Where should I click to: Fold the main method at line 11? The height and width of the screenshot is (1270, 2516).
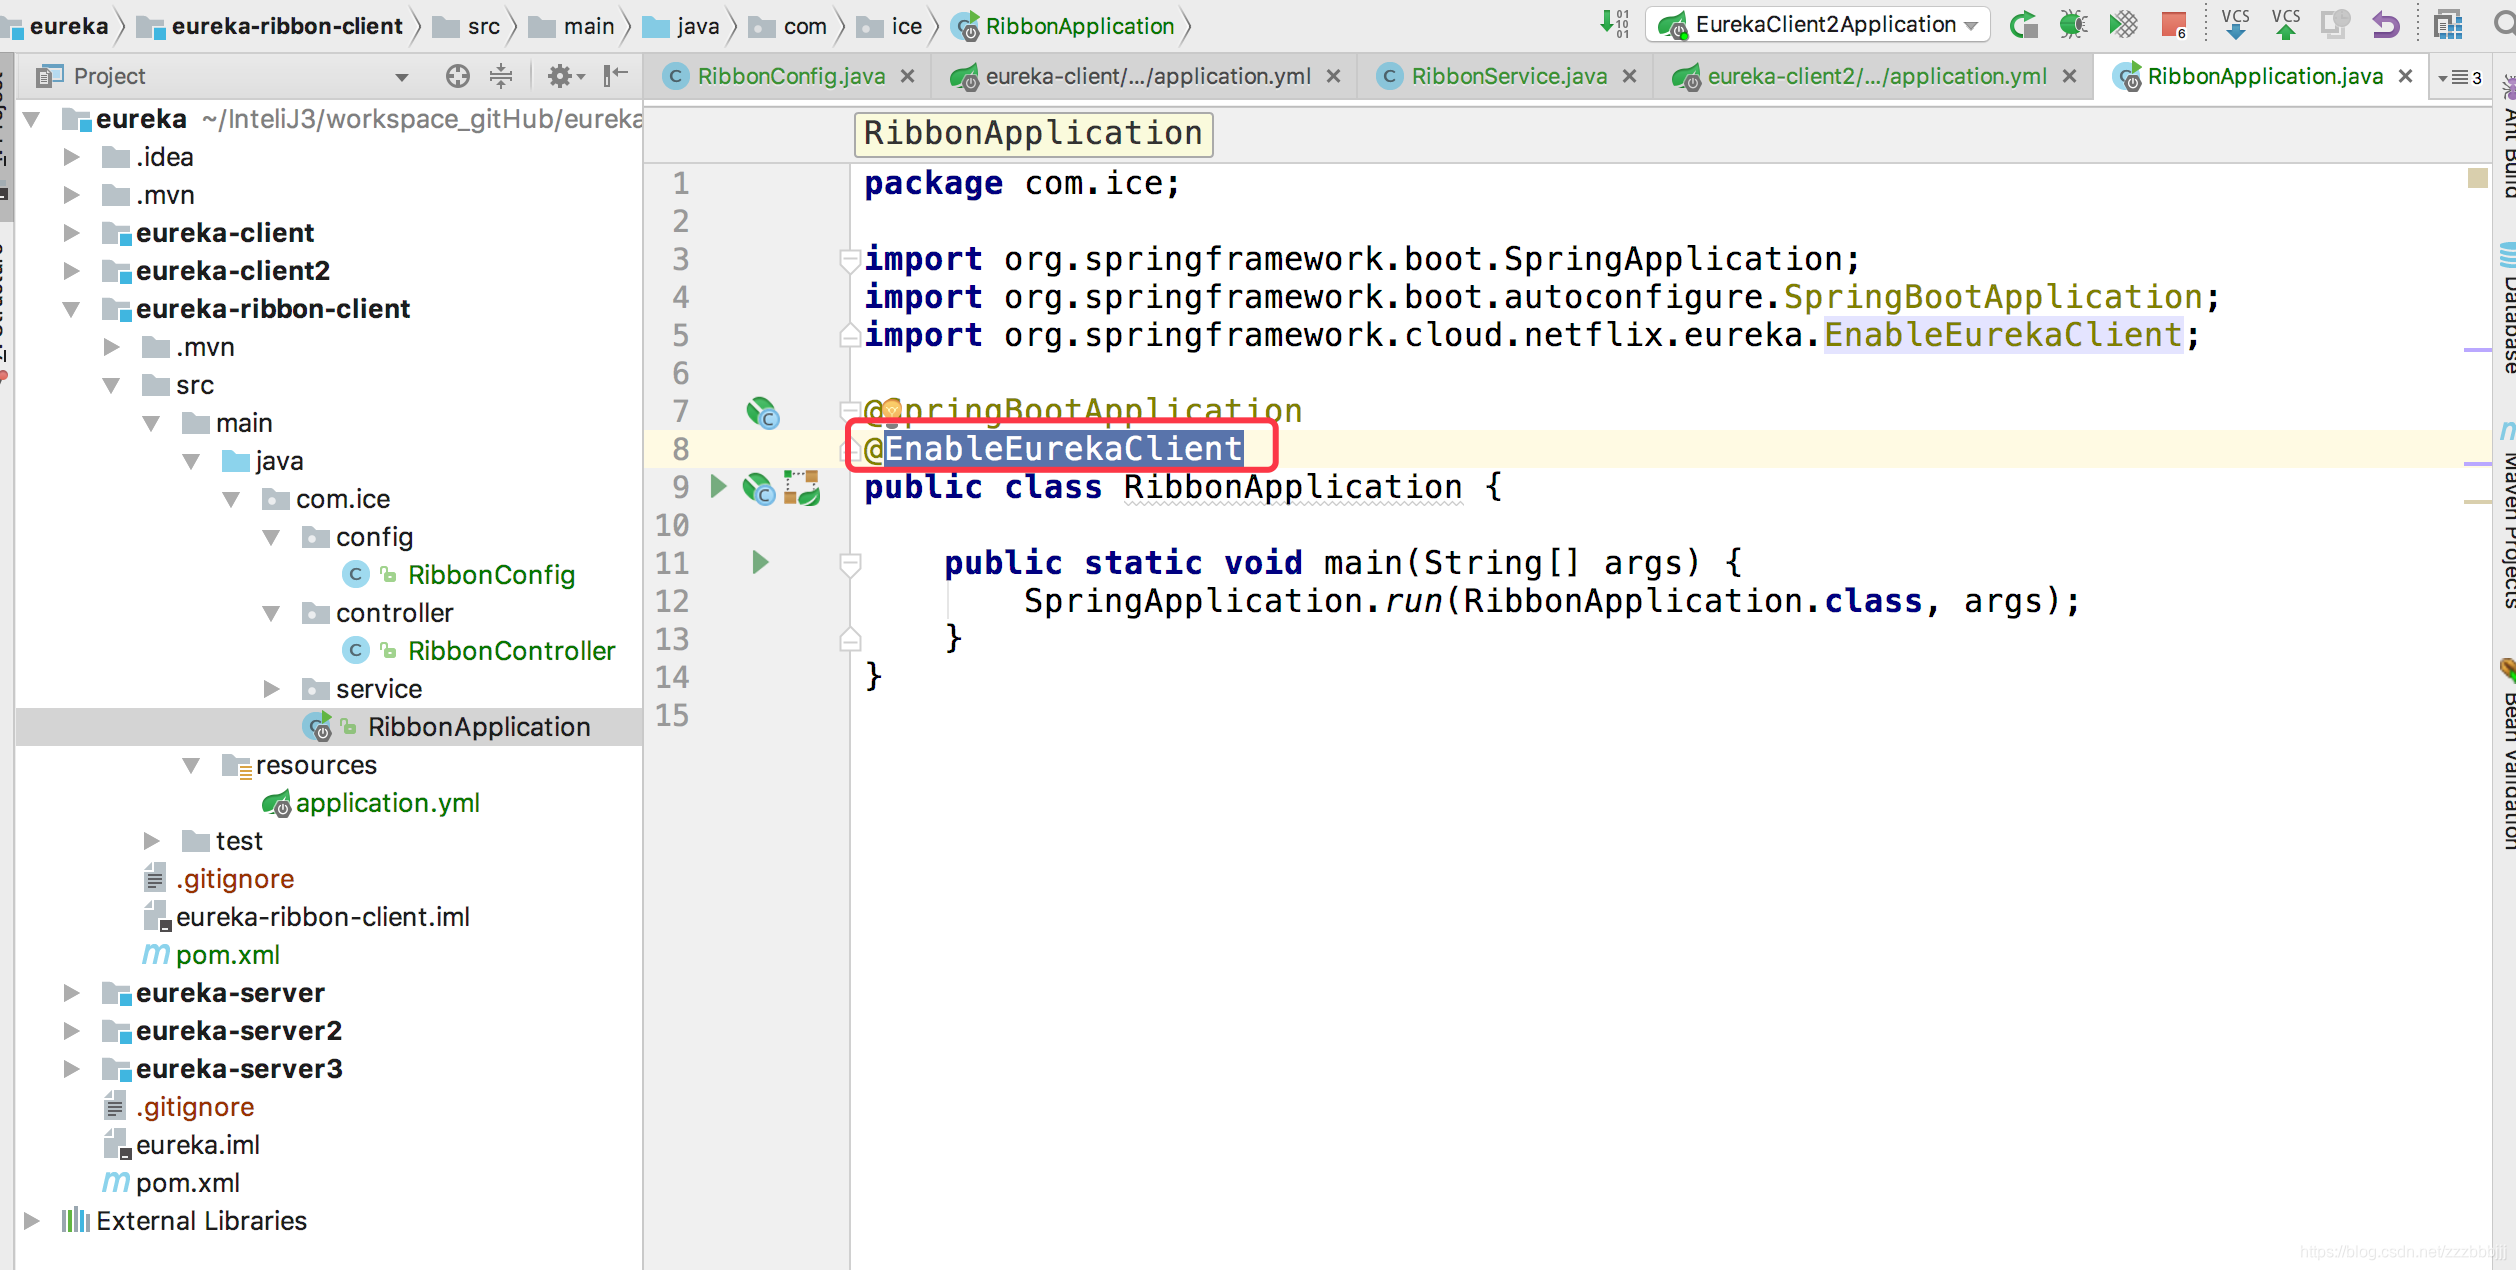(x=850, y=565)
